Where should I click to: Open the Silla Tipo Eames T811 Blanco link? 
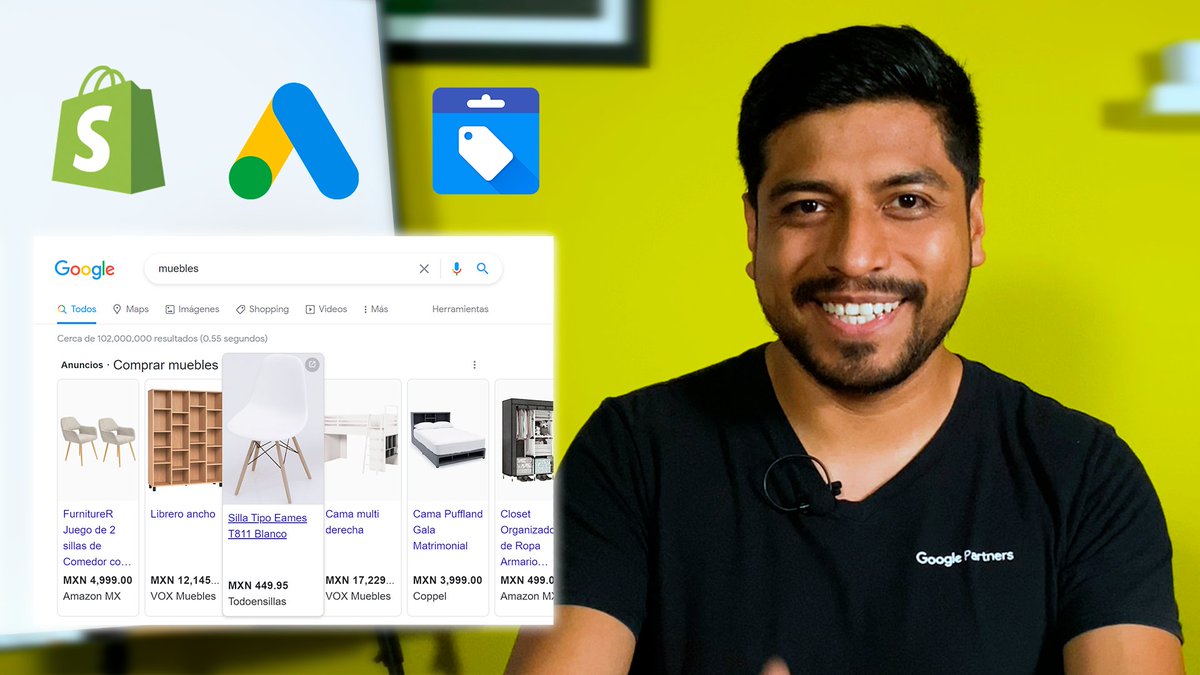tap(267, 526)
